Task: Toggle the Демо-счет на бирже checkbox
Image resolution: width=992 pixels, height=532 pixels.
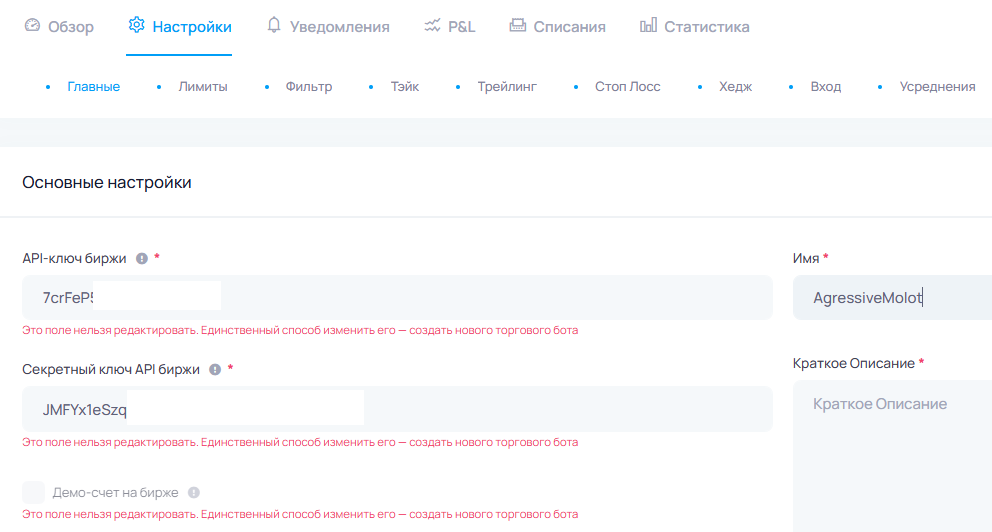Action: (34, 492)
